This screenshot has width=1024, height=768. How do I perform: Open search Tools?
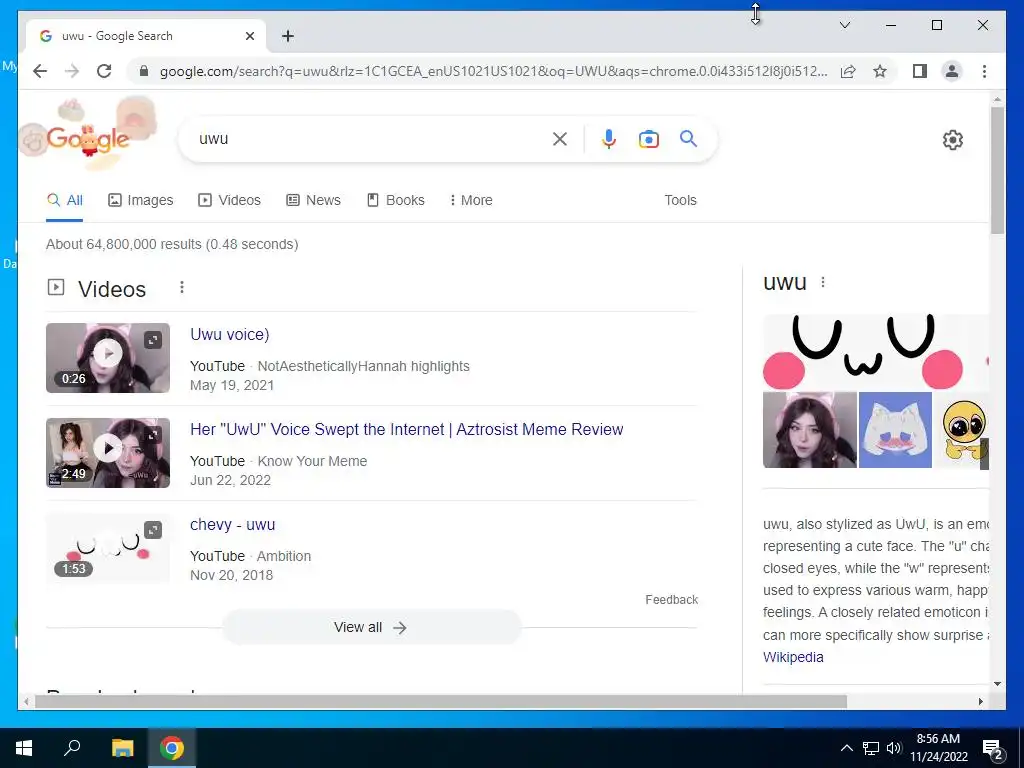(680, 200)
